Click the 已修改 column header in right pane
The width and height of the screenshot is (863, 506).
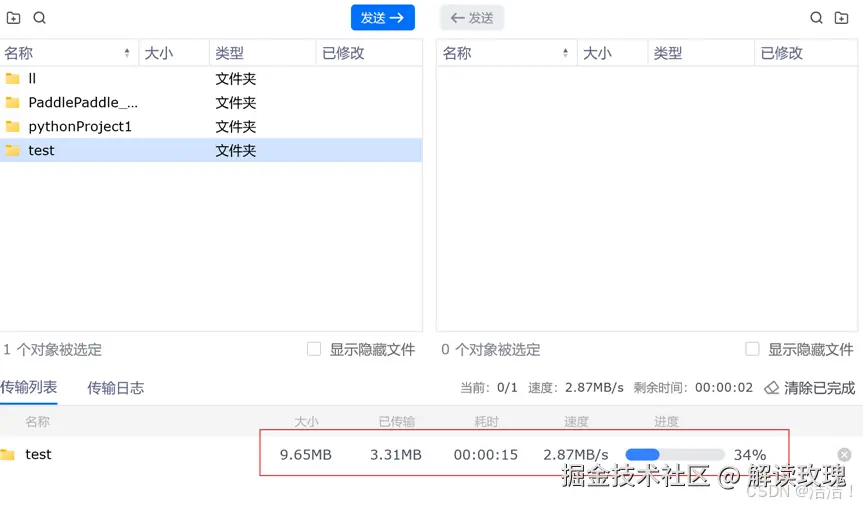(806, 53)
